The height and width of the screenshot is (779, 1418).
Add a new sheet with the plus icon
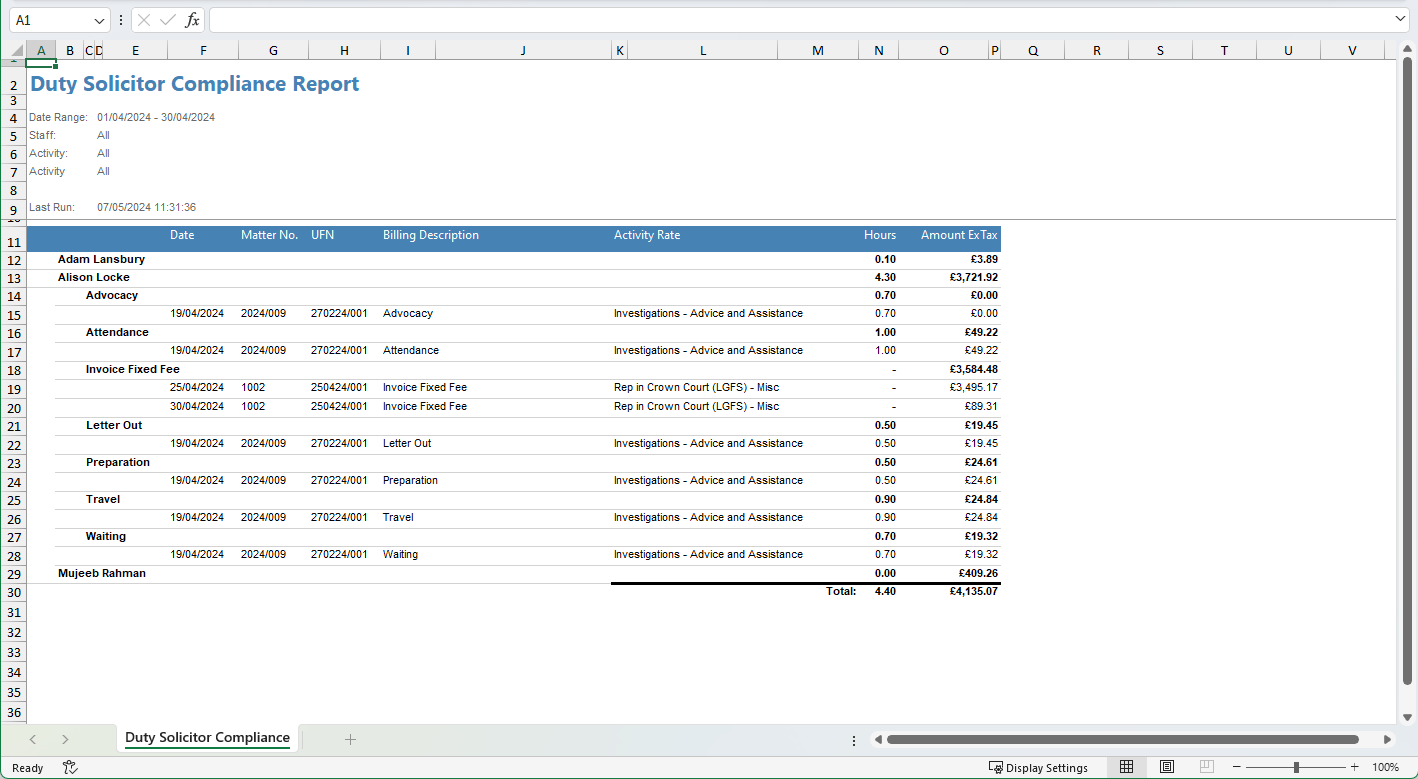(350, 739)
